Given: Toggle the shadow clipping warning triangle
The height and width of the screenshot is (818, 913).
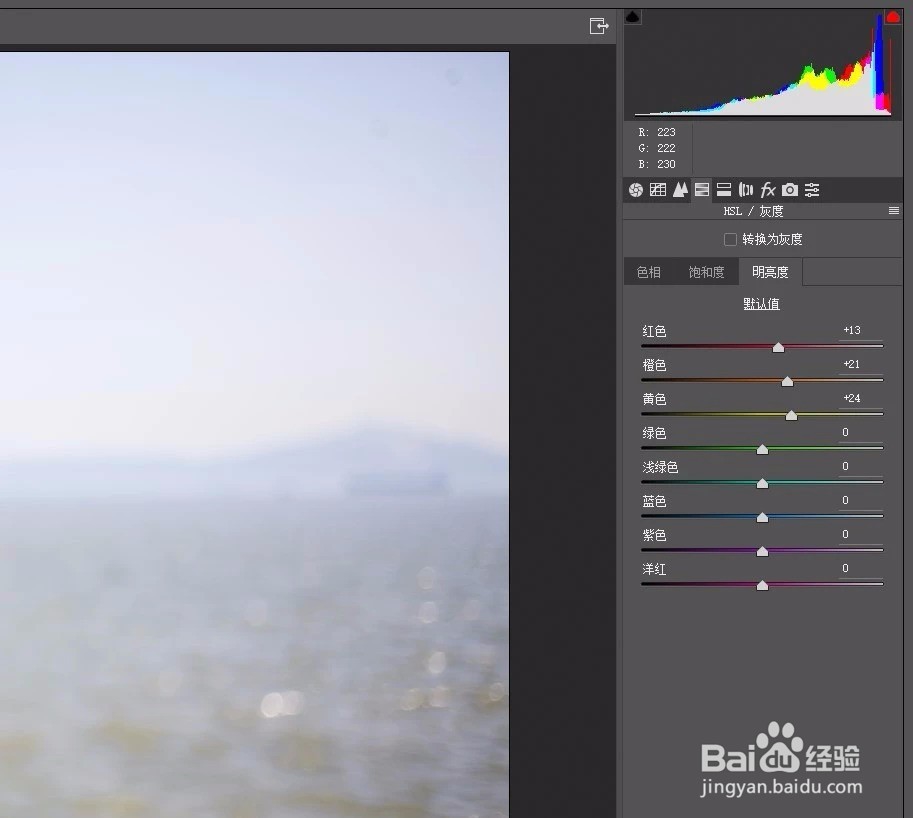Looking at the screenshot, I should pos(633,17).
